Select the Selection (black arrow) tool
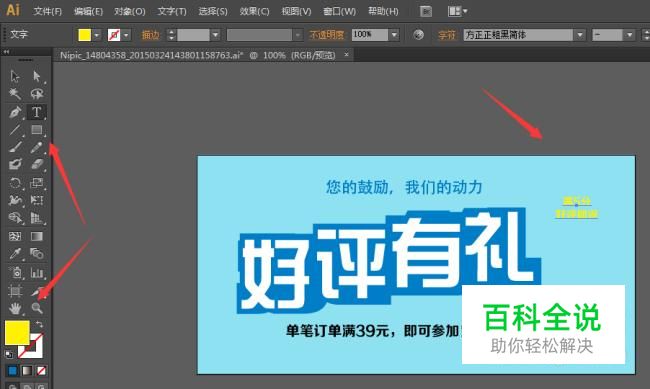Viewport: 650px width, 389px height. tap(15, 76)
